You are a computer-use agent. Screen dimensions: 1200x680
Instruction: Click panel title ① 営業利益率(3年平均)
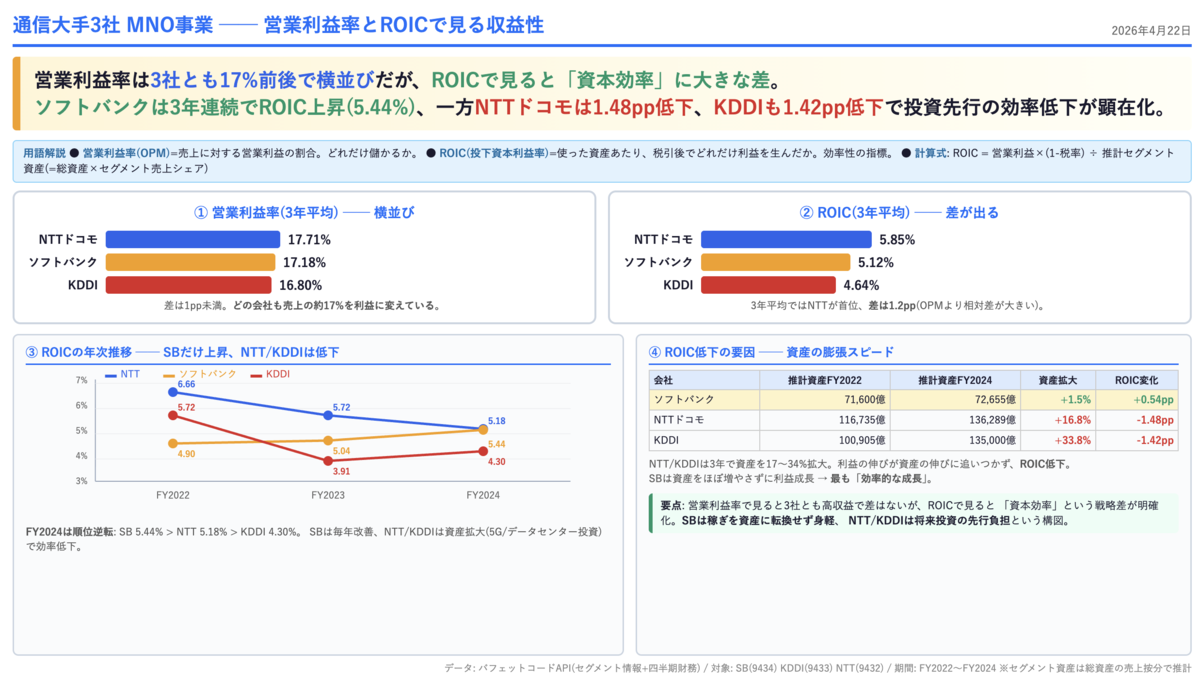pyautogui.click(x=303, y=212)
